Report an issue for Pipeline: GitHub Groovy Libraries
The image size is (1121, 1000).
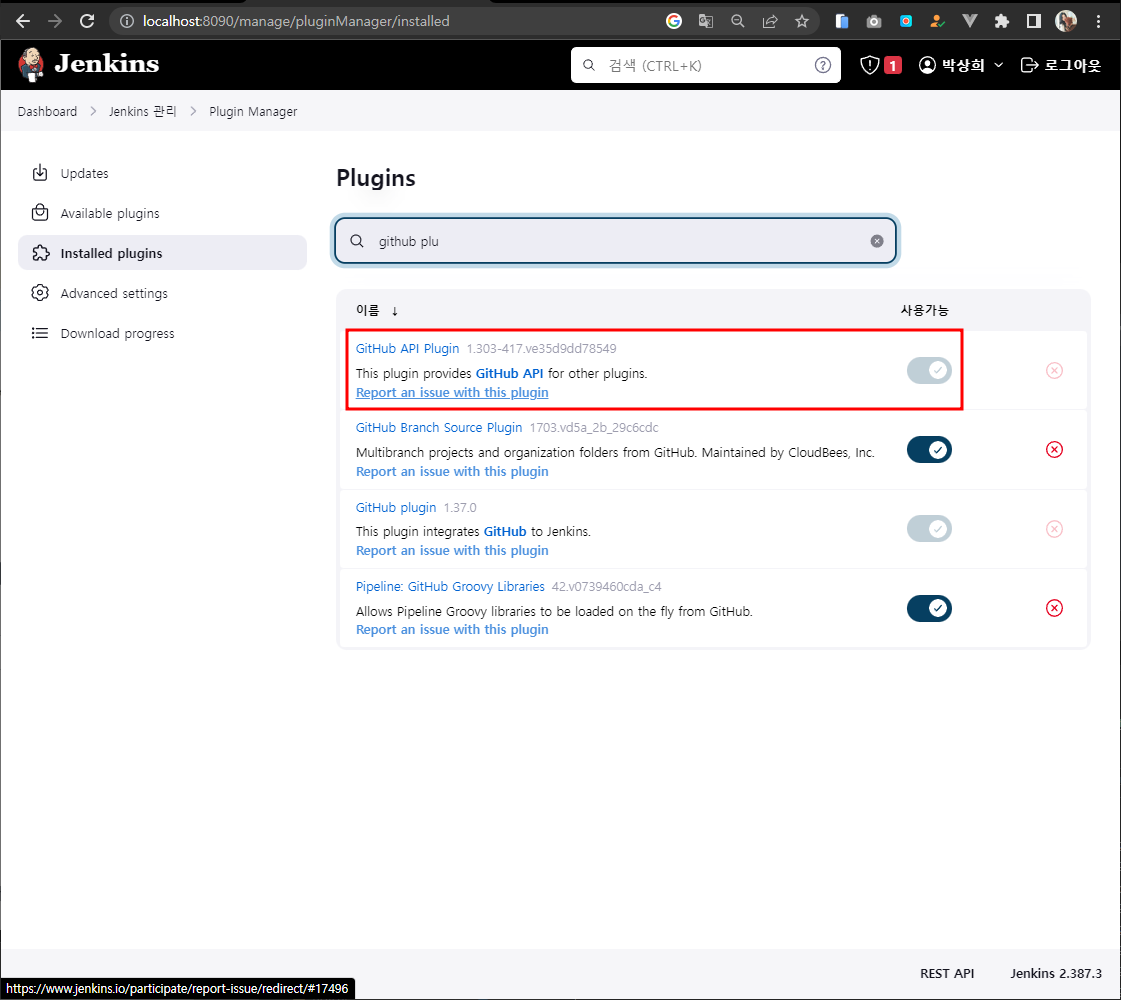(x=452, y=630)
